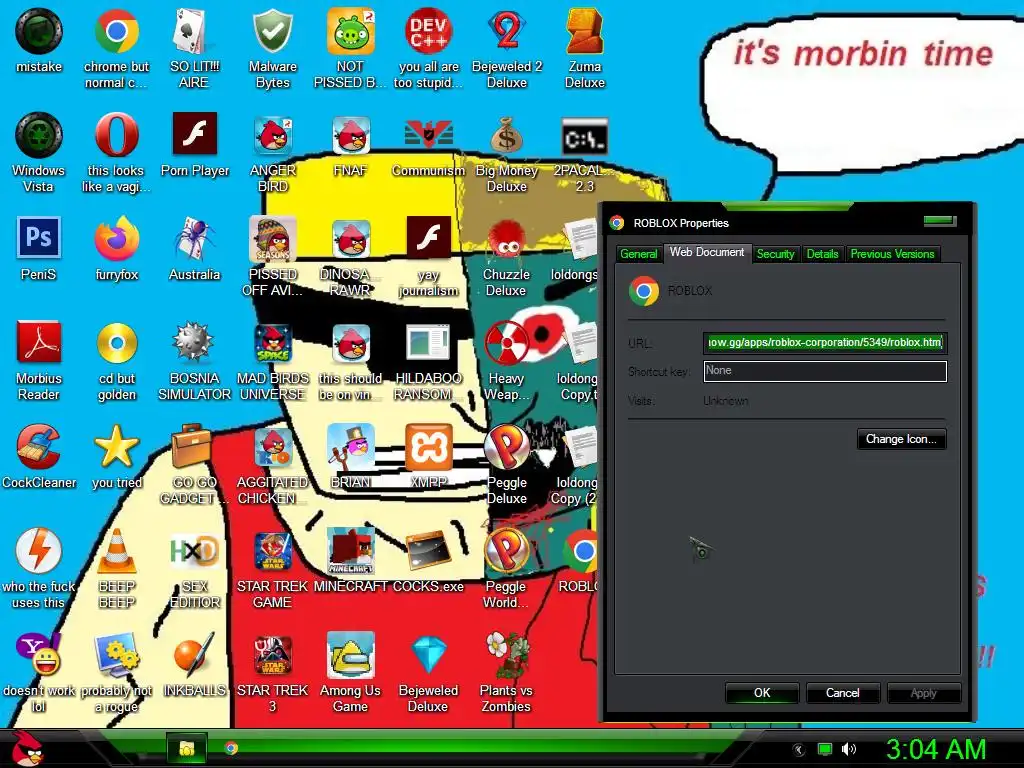Open the Yahoo 'doesn't work lol' icon
Viewport: 1024px width, 768px height.
(x=39, y=655)
